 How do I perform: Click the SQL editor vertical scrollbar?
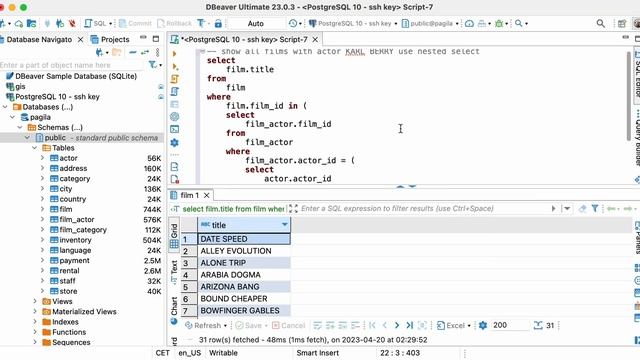[629, 96]
